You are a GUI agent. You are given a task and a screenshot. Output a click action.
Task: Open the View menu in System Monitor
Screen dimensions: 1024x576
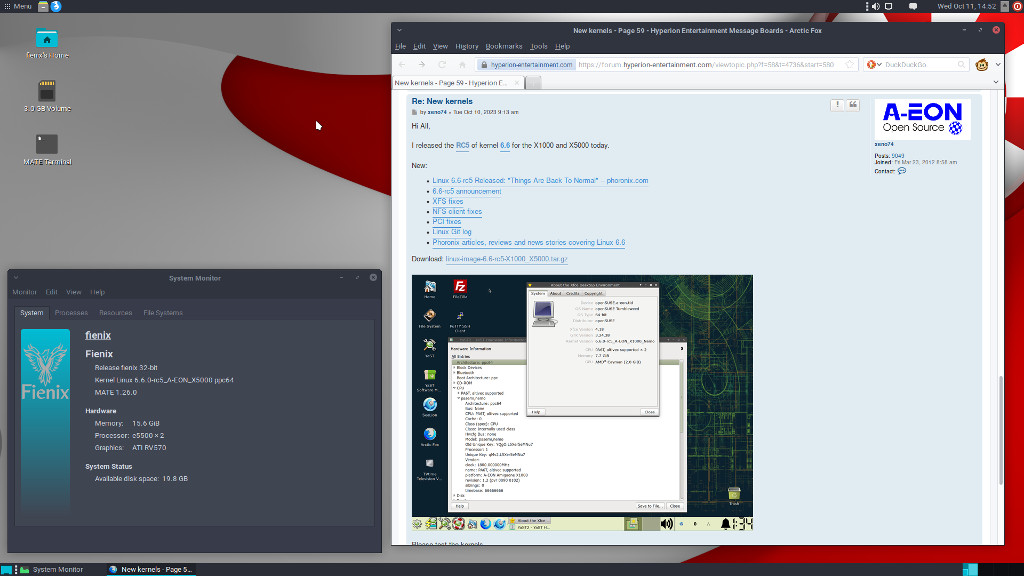point(74,292)
